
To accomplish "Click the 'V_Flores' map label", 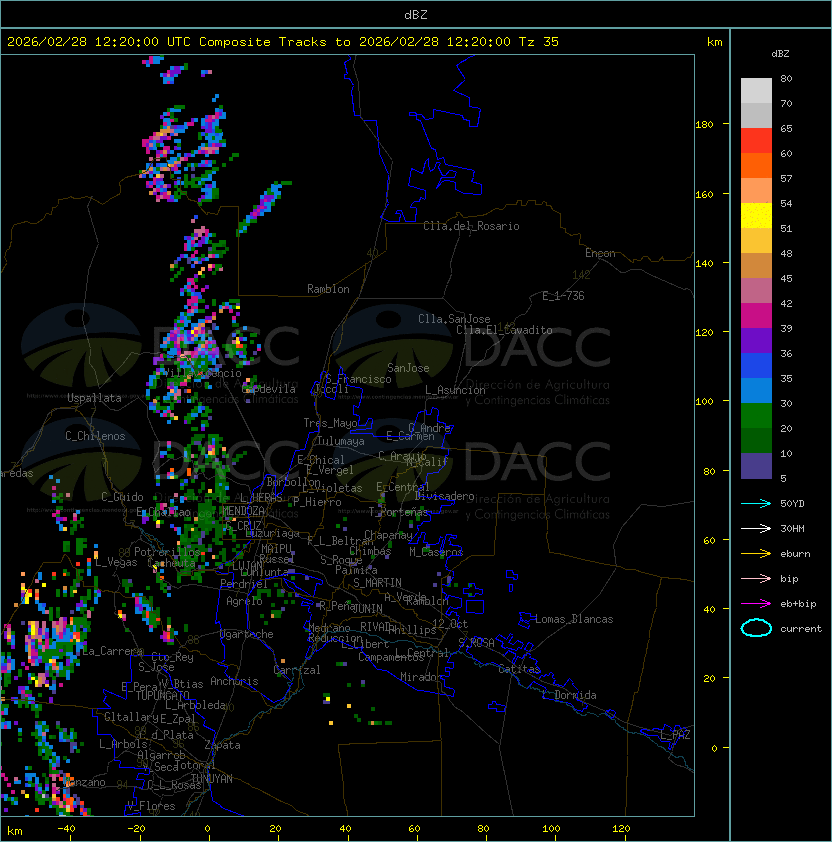I will click(x=151, y=806).
